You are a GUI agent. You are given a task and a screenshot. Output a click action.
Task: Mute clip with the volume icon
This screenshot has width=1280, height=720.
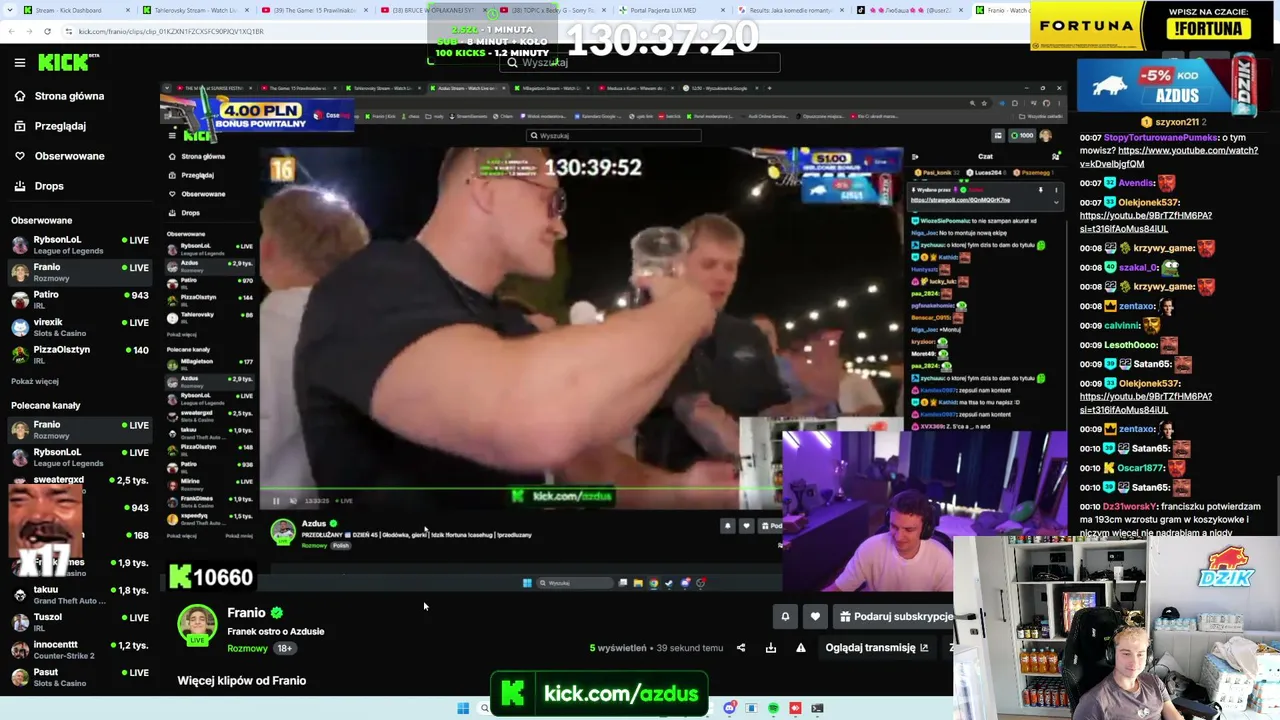[x=293, y=501]
